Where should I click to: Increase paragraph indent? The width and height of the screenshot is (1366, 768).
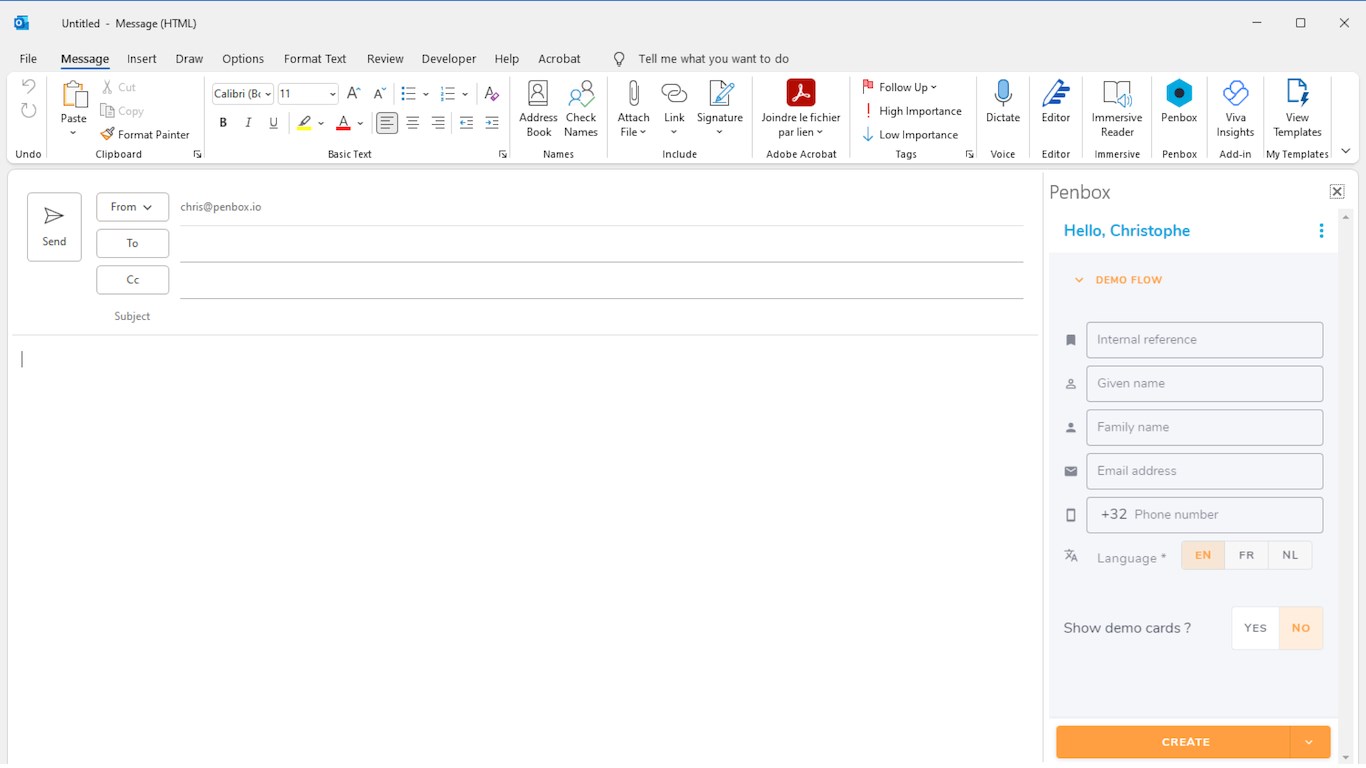[x=491, y=123]
